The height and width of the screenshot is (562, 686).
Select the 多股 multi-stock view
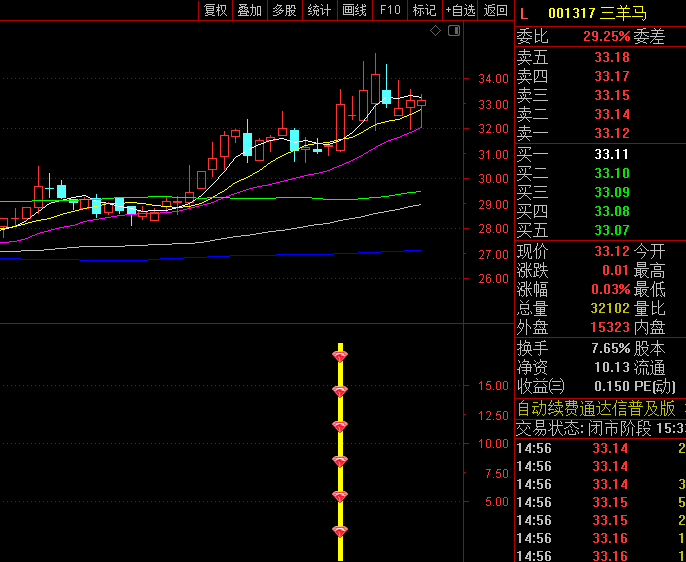(x=284, y=10)
